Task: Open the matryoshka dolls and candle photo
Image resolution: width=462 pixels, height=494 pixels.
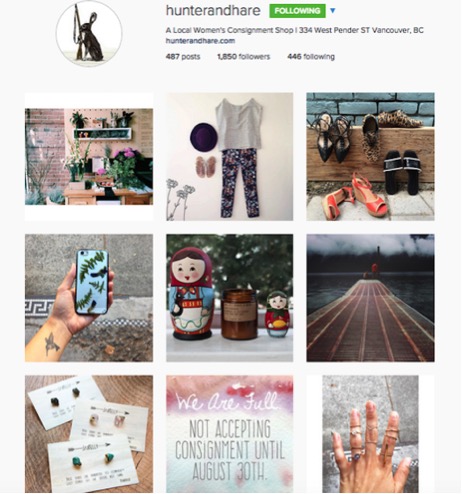Action: click(x=230, y=298)
